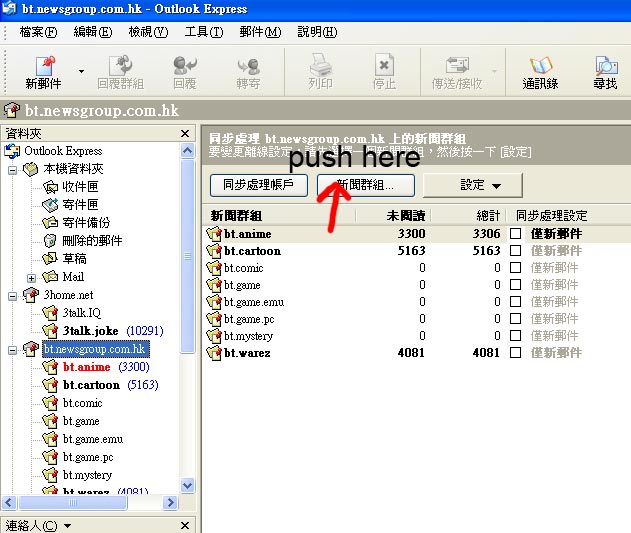The height and width of the screenshot is (533, 631).
Task: Select the Outlook Express root icon
Action: [12, 151]
